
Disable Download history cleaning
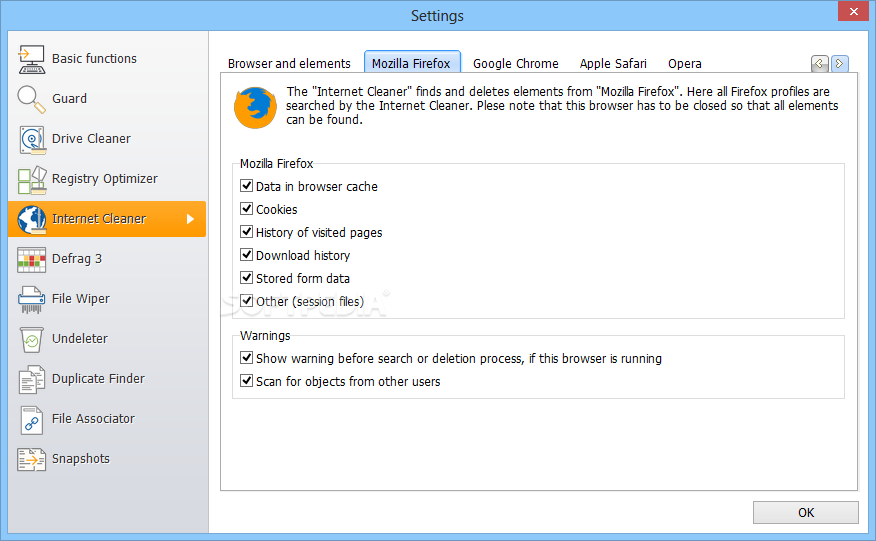click(x=246, y=254)
